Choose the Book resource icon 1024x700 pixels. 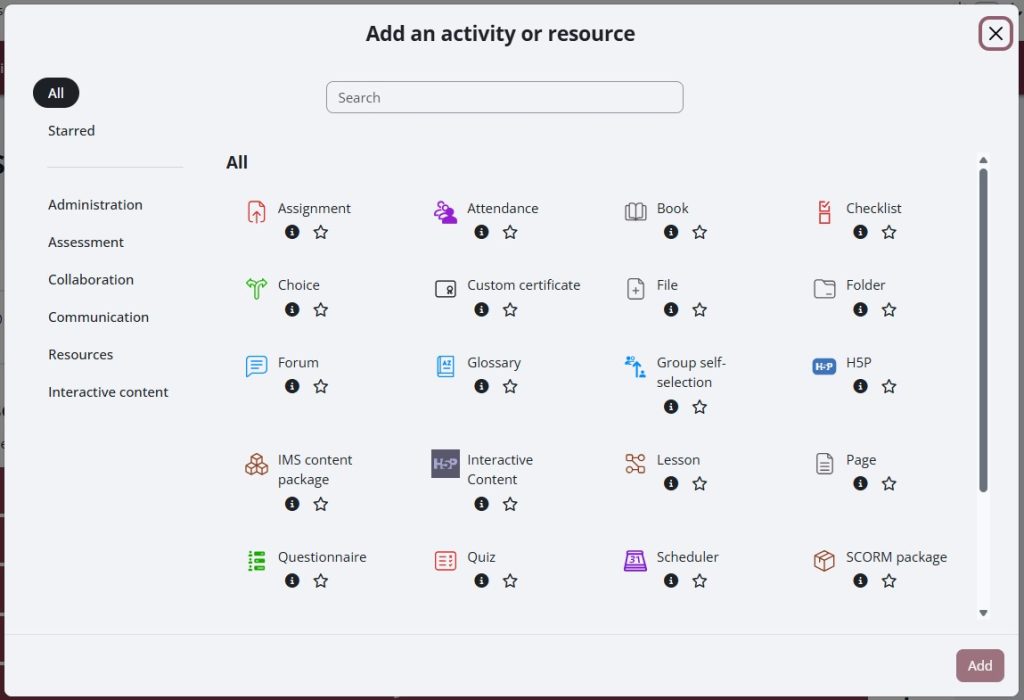[x=634, y=210]
